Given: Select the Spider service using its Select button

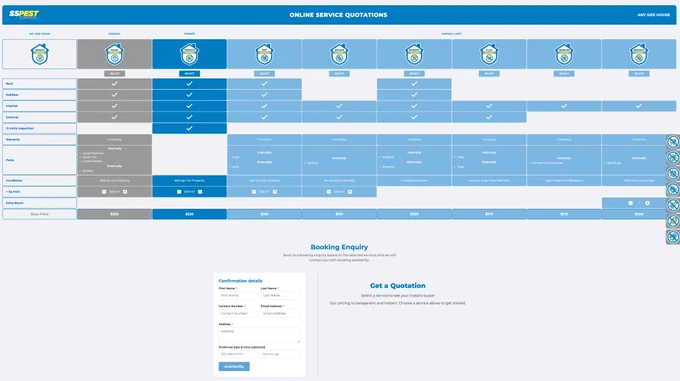Looking at the screenshot, I should (x=339, y=74).
